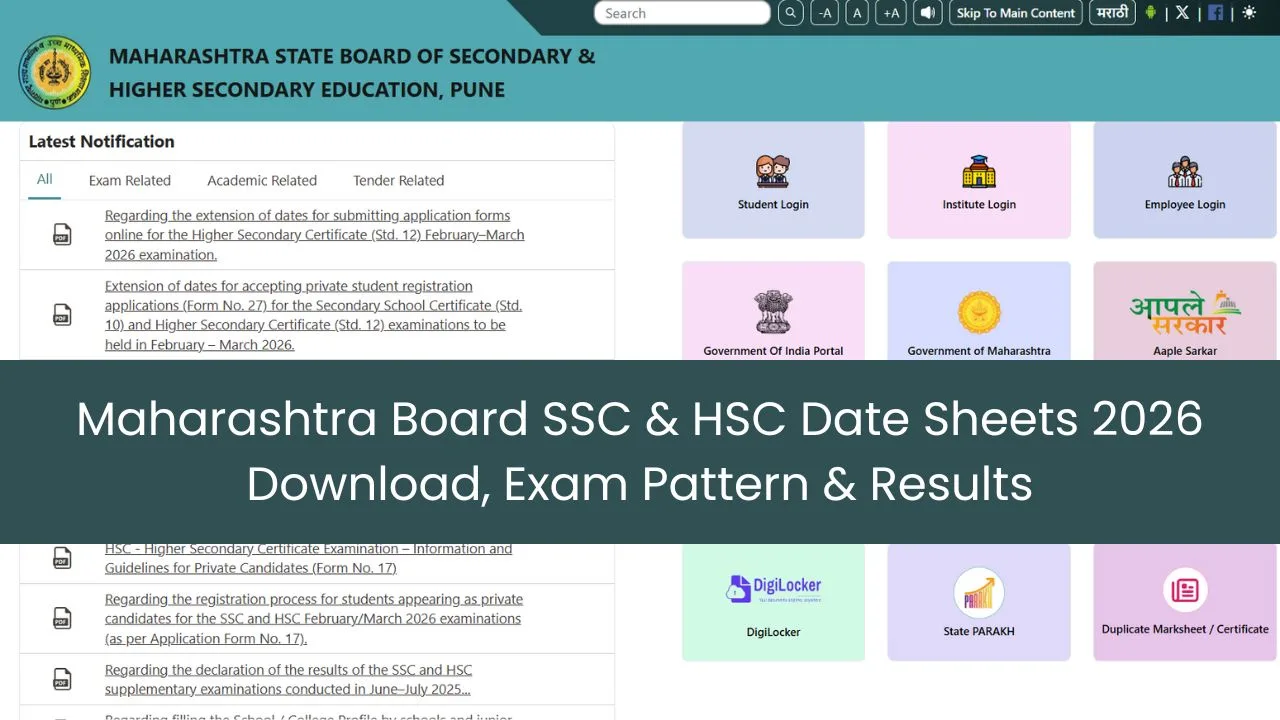The height and width of the screenshot is (720, 1280).
Task: Open the DigiLocker tile
Action: tap(773, 601)
